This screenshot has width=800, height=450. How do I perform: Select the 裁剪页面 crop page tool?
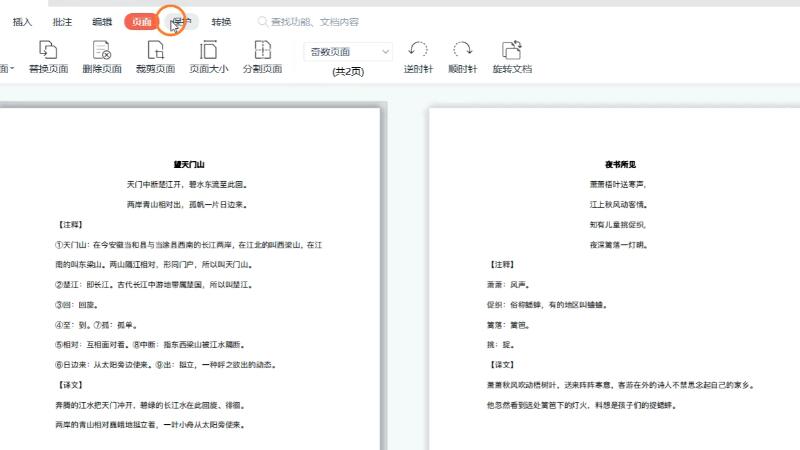pyautogui.click(x=155, y=57)
